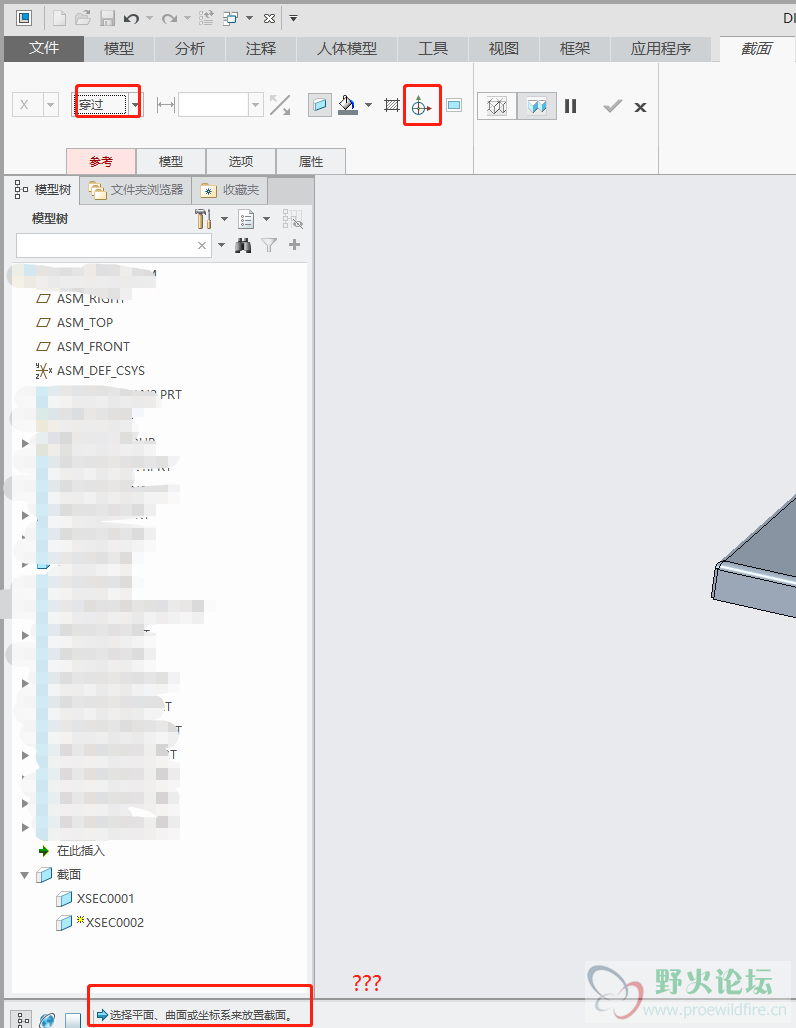Switch to the 模型 ribbon tab
Screen dimensions: 796x1028
pos(119,49)
